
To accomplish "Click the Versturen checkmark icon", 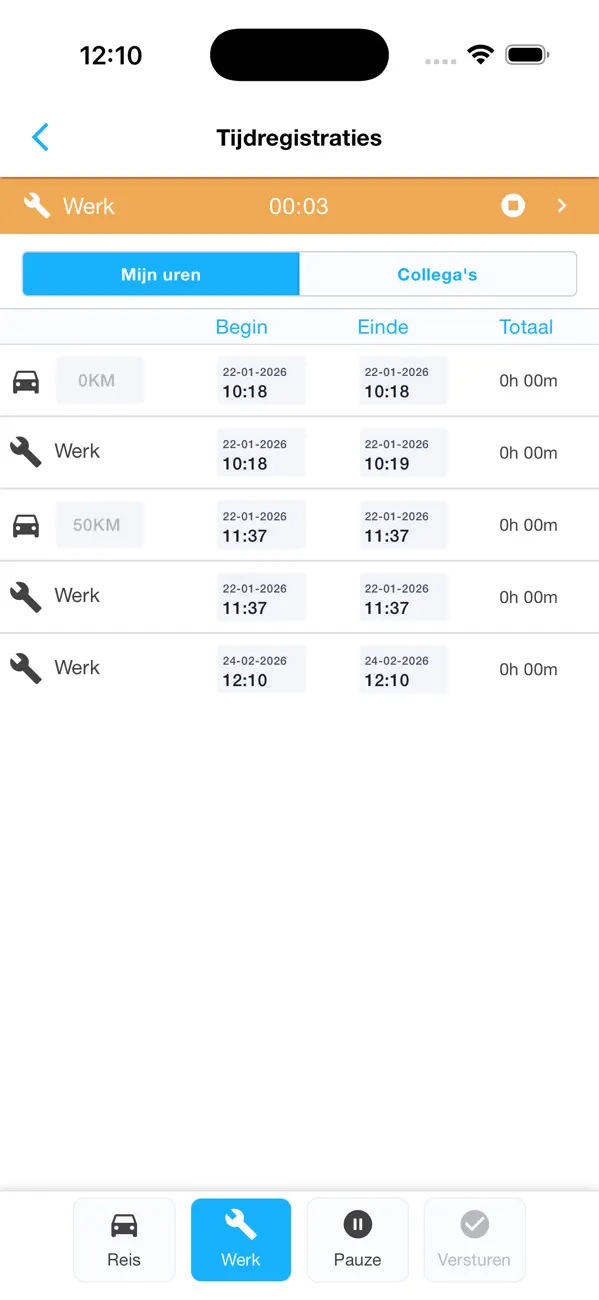I will click(x=474, y=1221).
